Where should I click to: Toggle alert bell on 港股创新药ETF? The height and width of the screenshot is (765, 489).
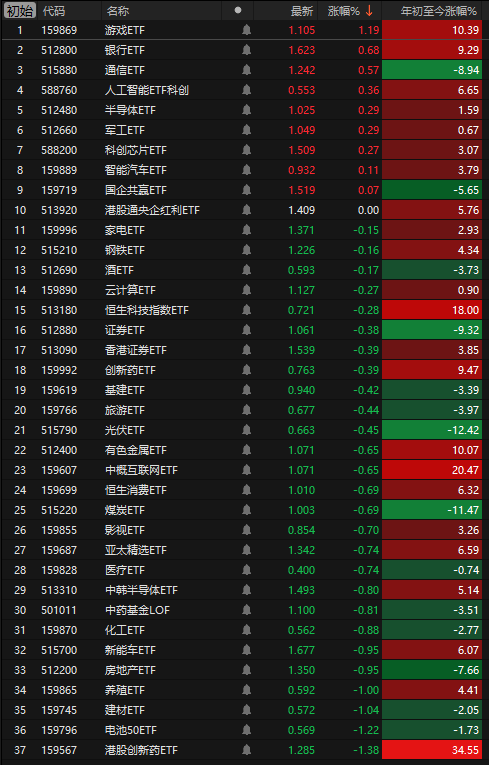(x=246, y=750)
